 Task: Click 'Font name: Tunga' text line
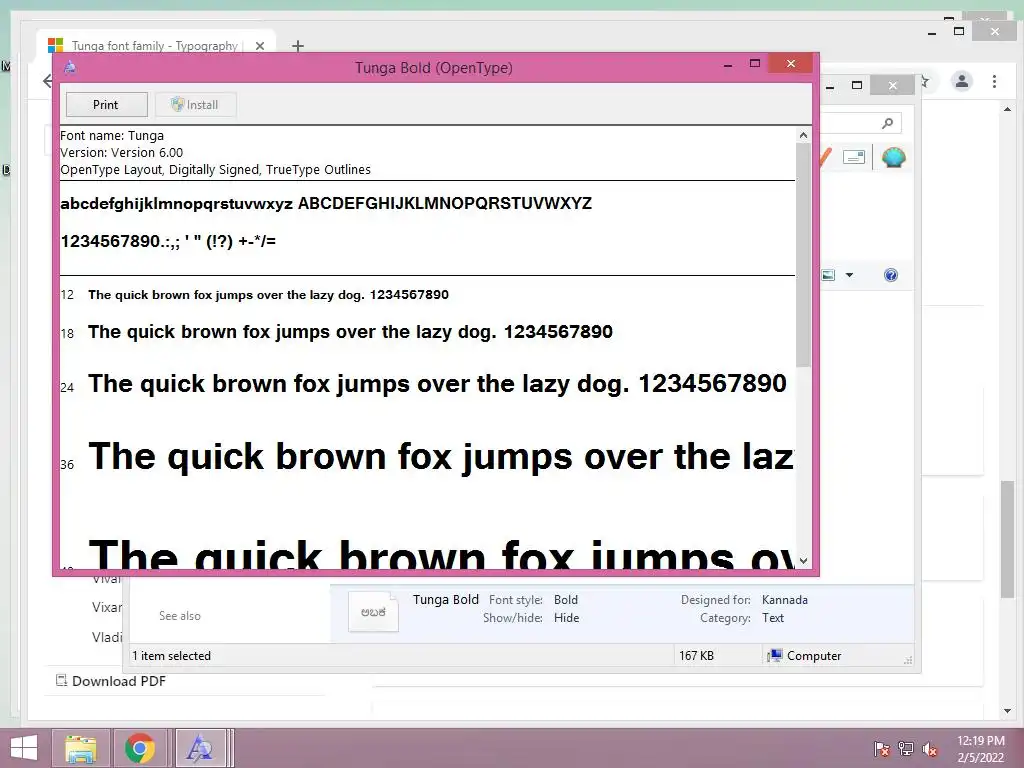[x=112, y=136]
